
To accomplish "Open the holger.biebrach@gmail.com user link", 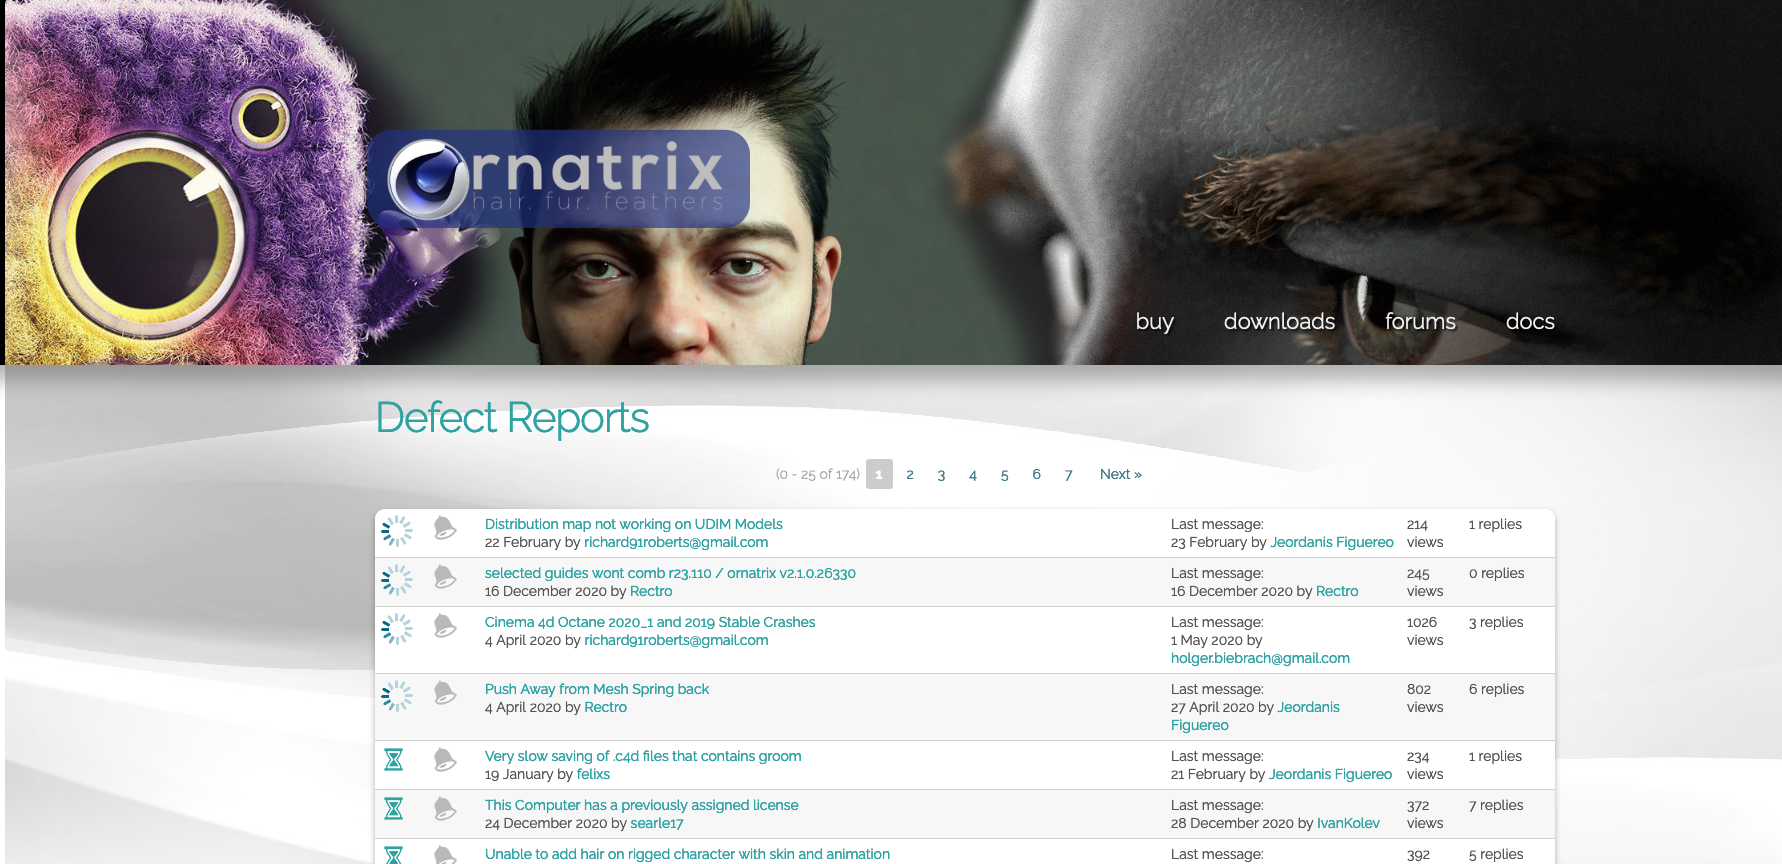I will pyautogui.click(x=1260, y=658).
